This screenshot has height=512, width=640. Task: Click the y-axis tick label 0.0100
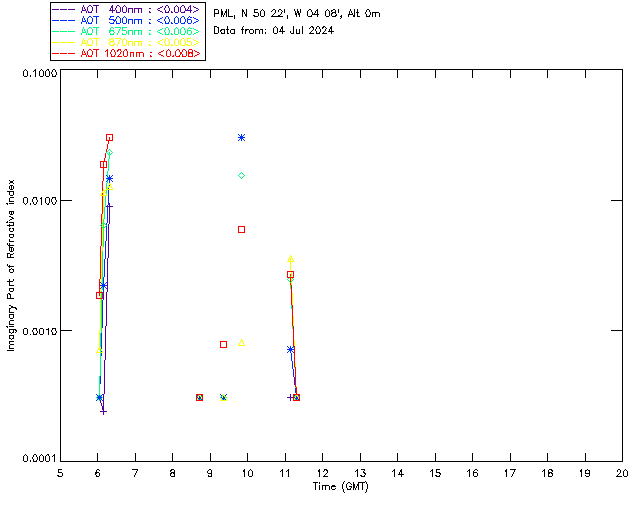tap(40, 201)
